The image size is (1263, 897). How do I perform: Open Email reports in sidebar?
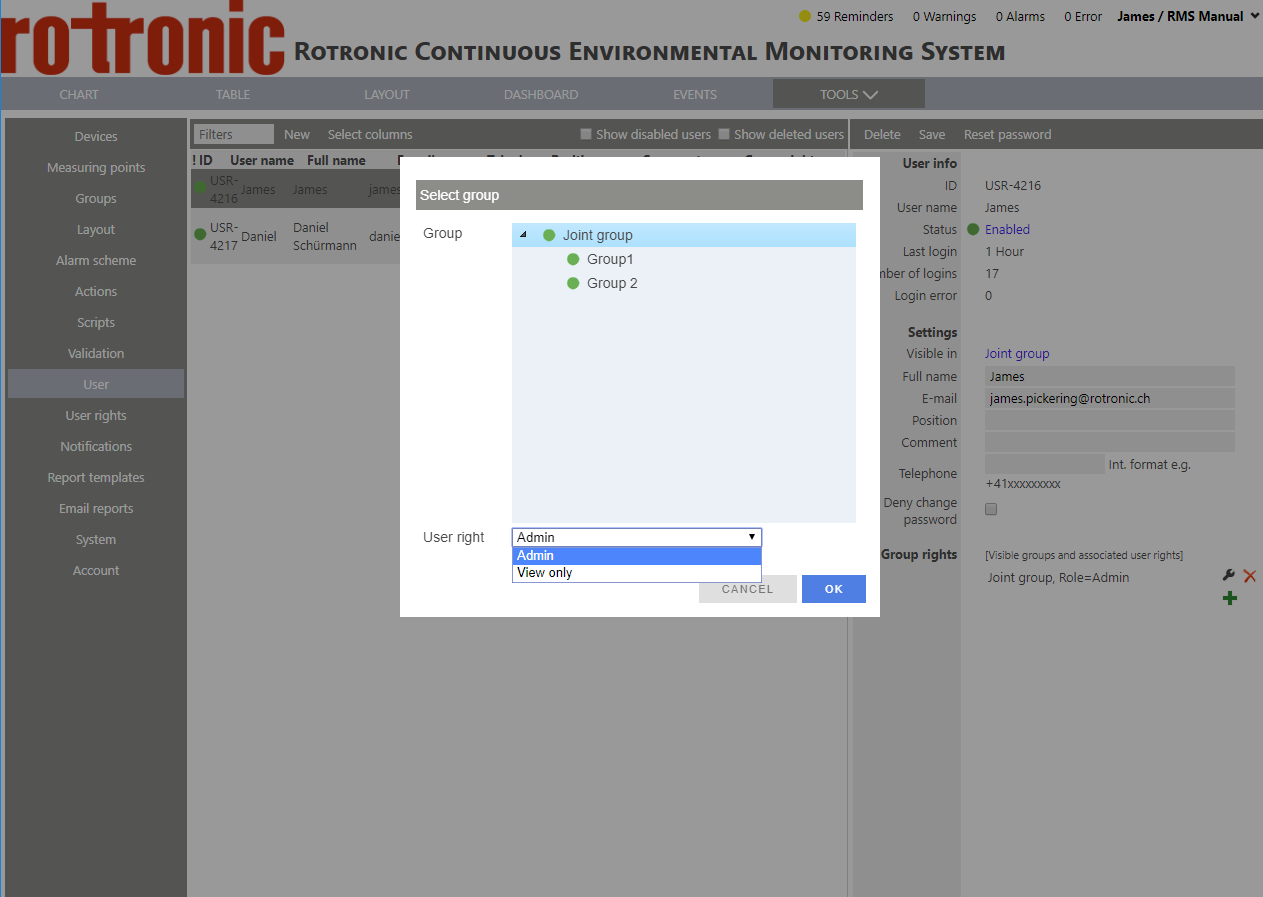(x=96, y=508)
